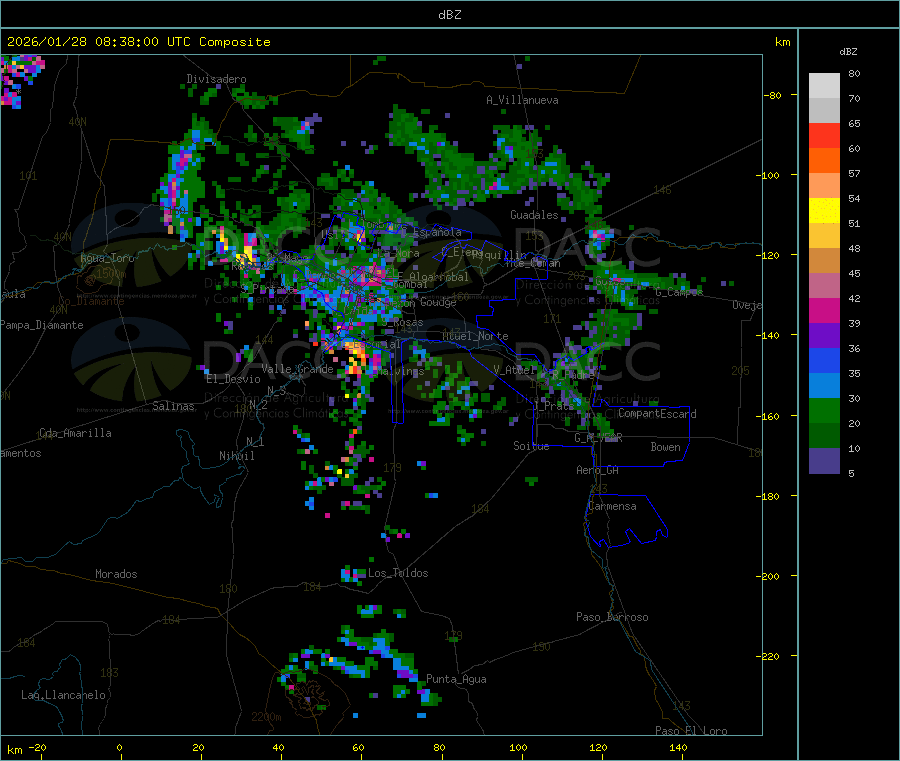900x761 pixels.
Task: Click the Valle_Grande label
Action: [297, 369]
